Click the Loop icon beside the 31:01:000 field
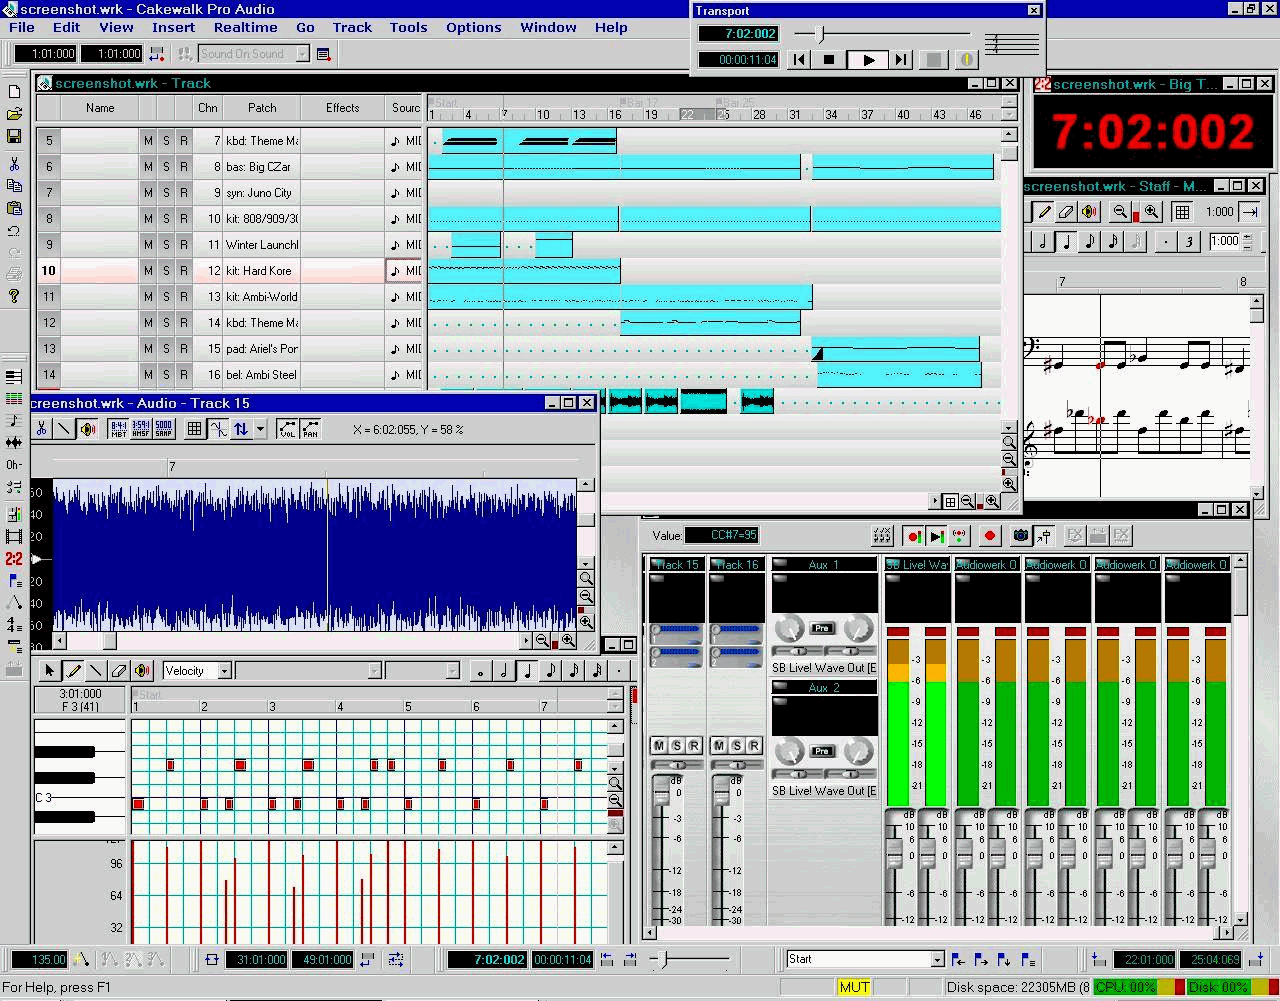This screenshot has width=1280, height=1001. [211, 960]
